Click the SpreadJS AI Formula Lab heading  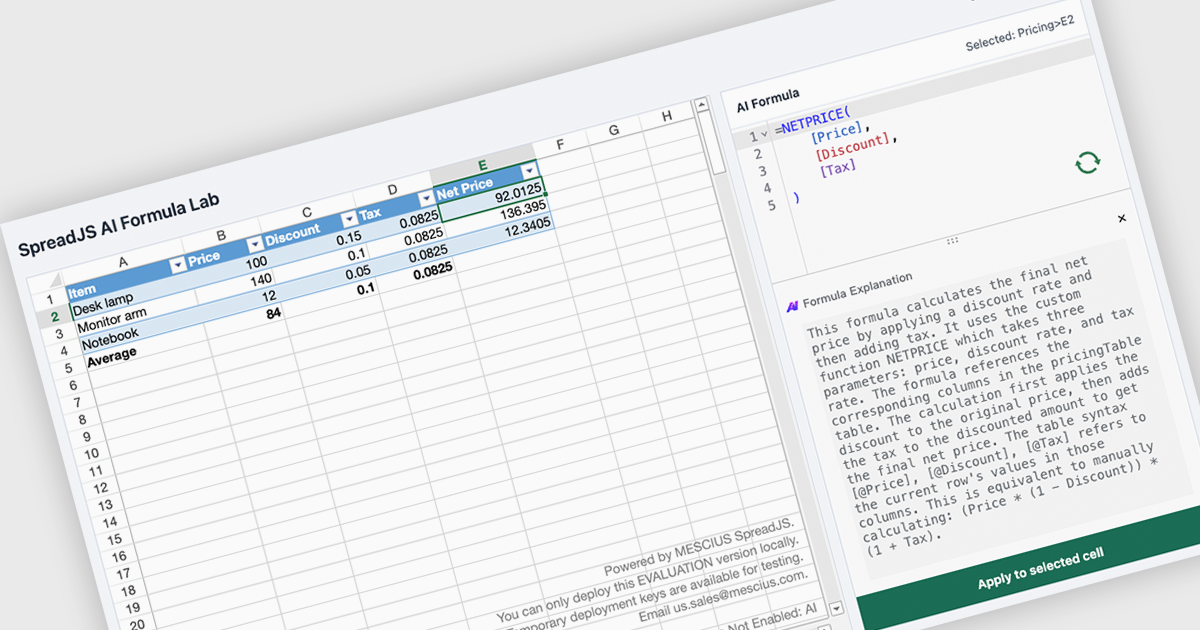tap(118, 223)
